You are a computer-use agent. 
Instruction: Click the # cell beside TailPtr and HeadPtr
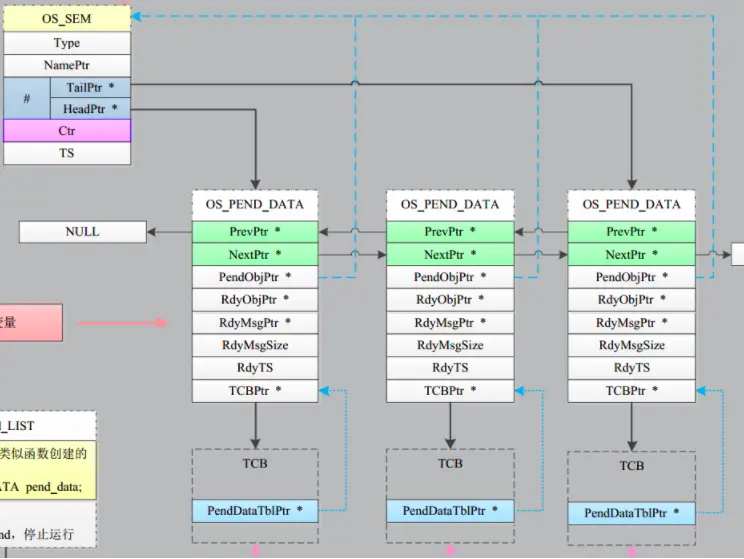27,98
